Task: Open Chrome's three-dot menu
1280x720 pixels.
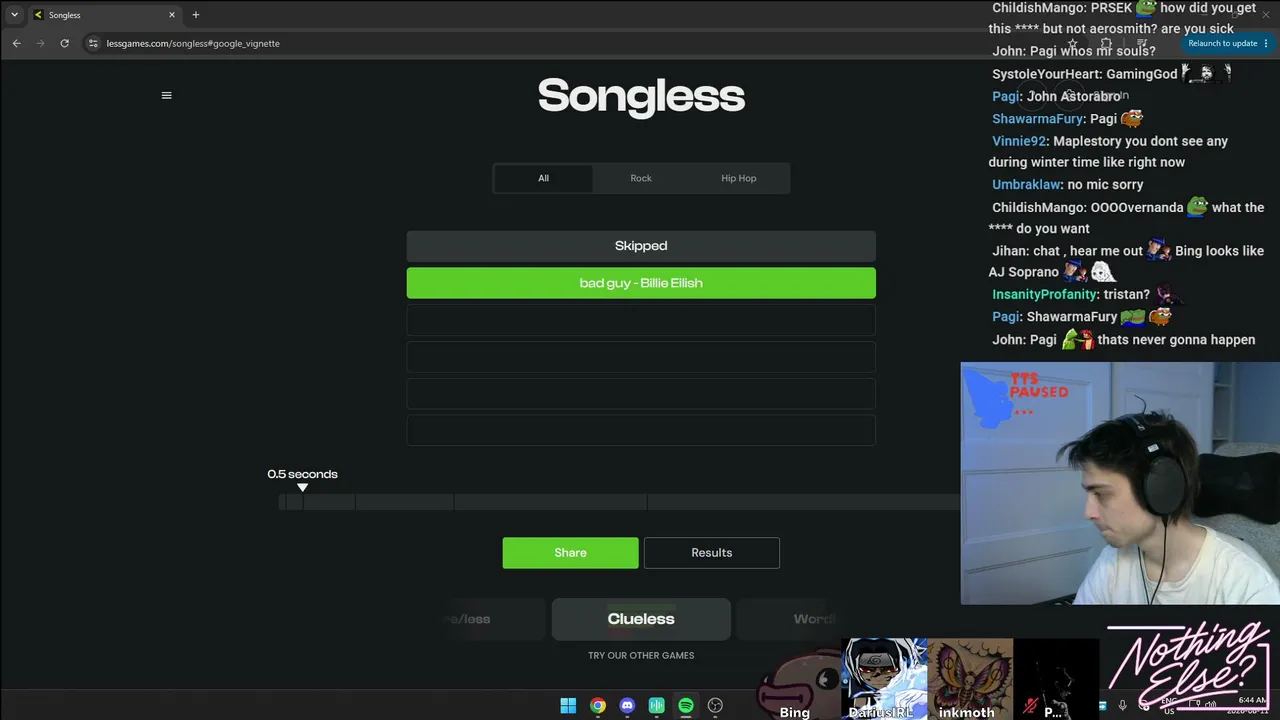Action: tap(1266, 44)
